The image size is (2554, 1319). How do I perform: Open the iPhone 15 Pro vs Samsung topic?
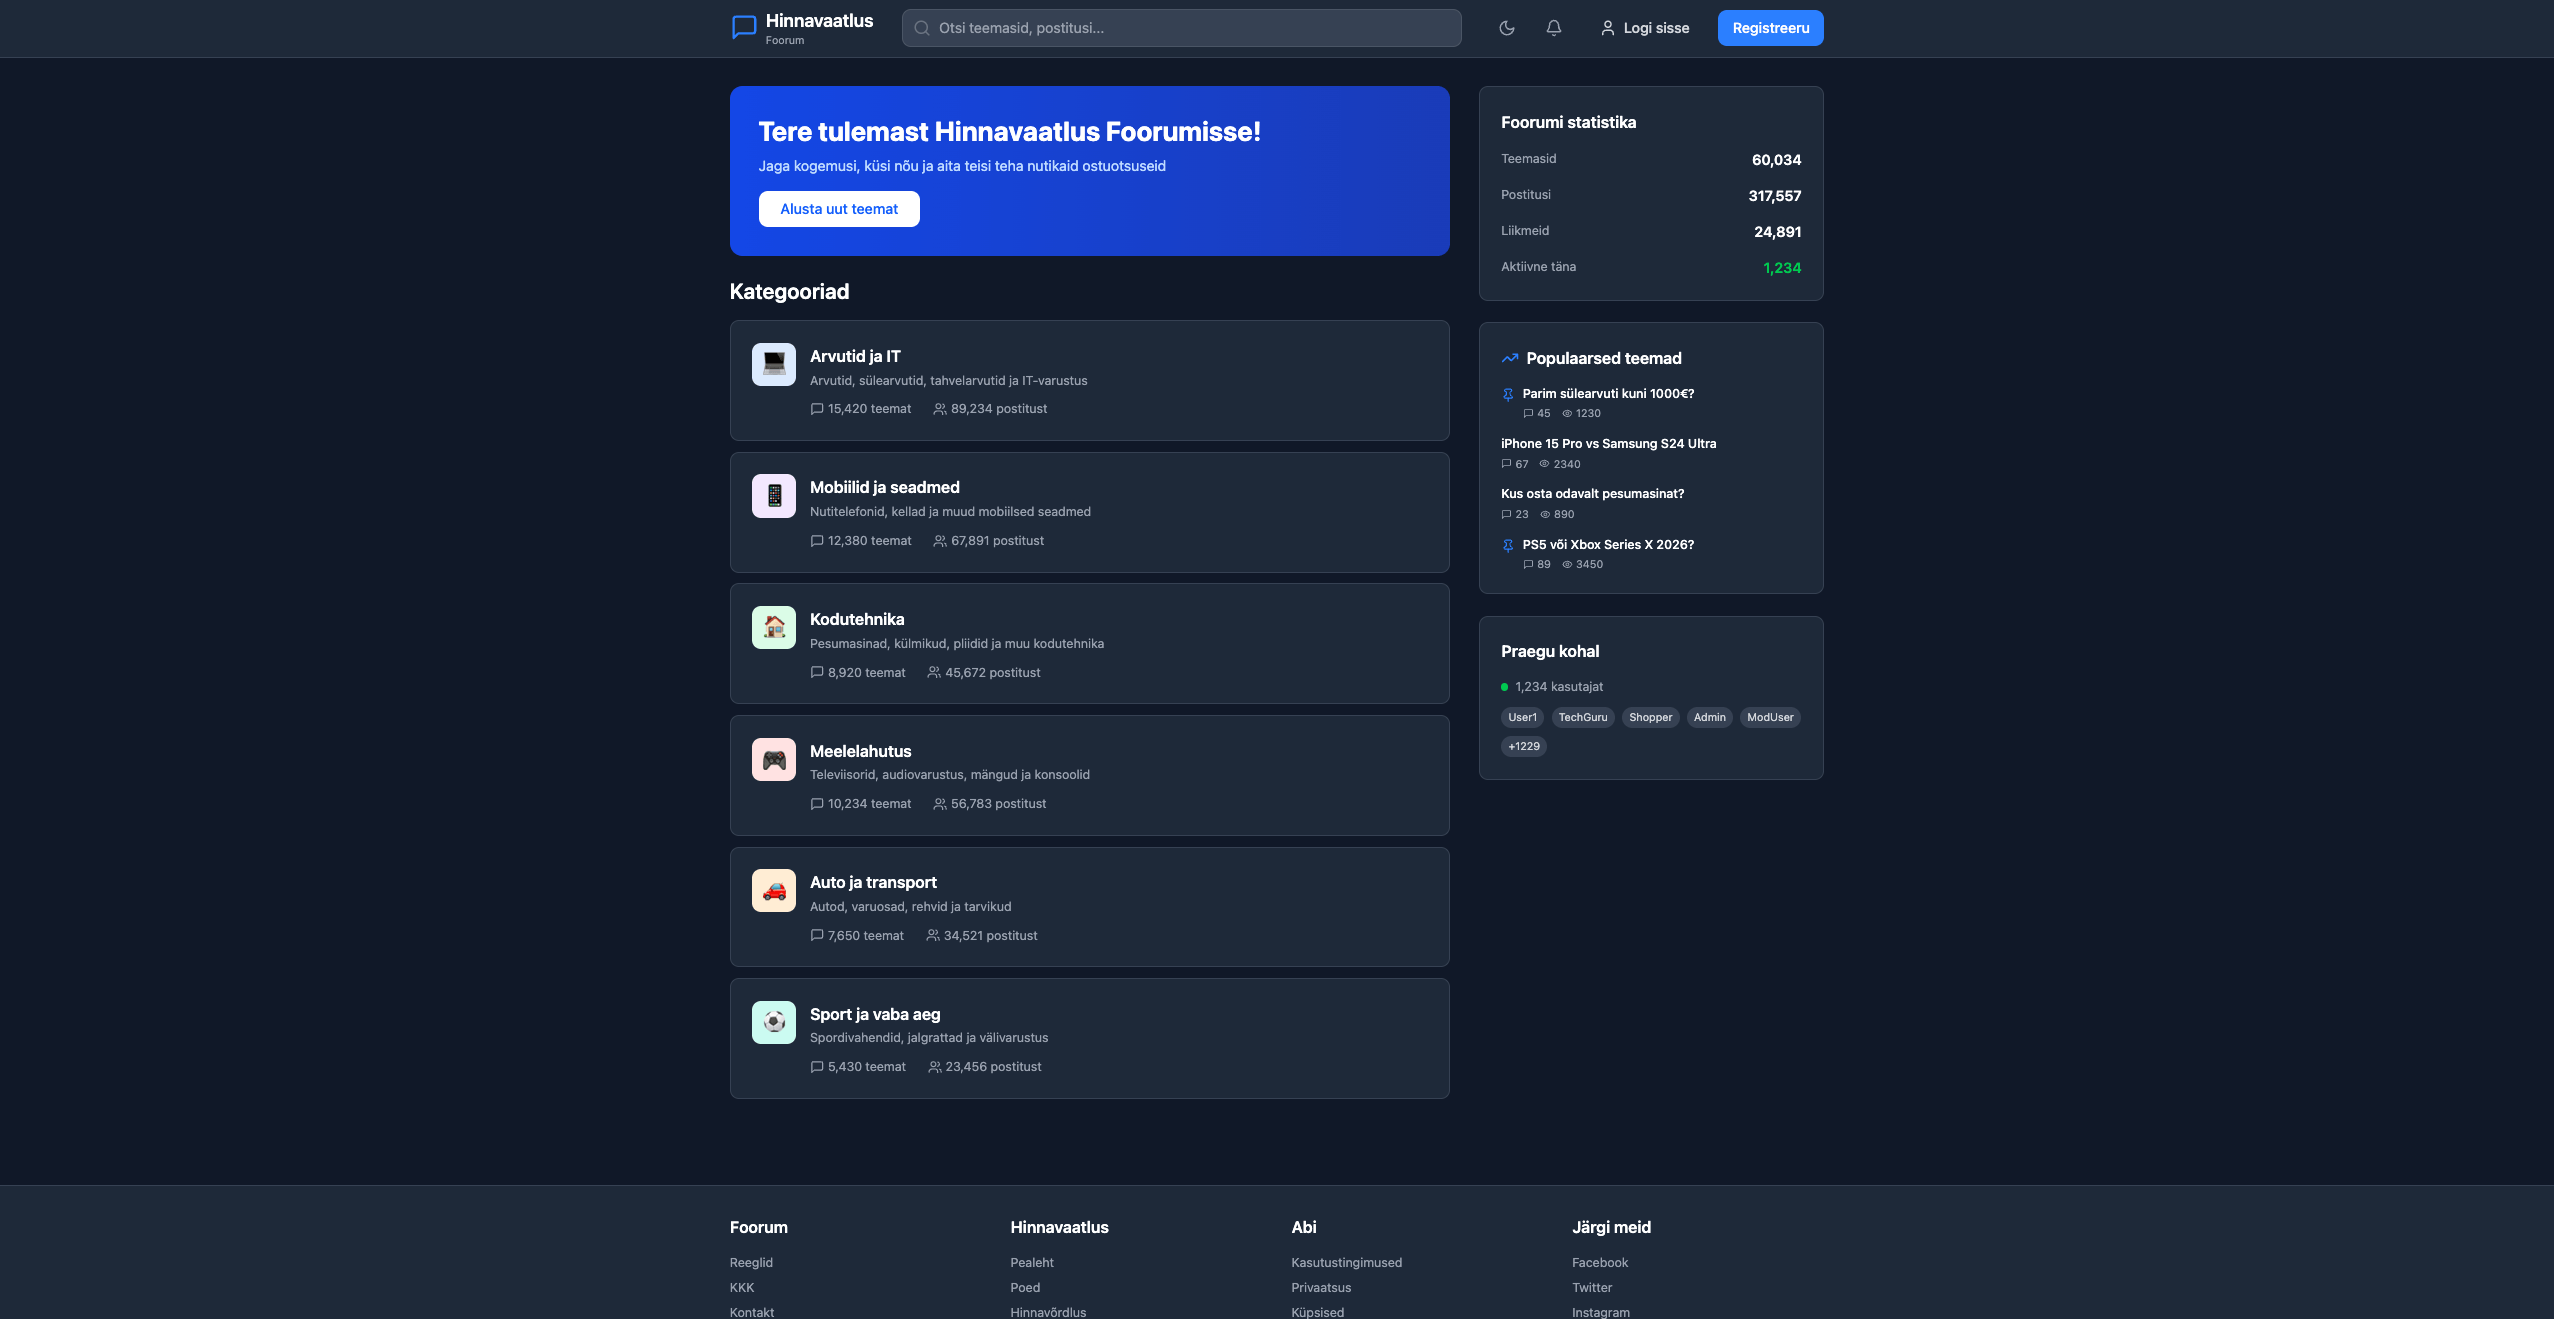point(1608,443)
